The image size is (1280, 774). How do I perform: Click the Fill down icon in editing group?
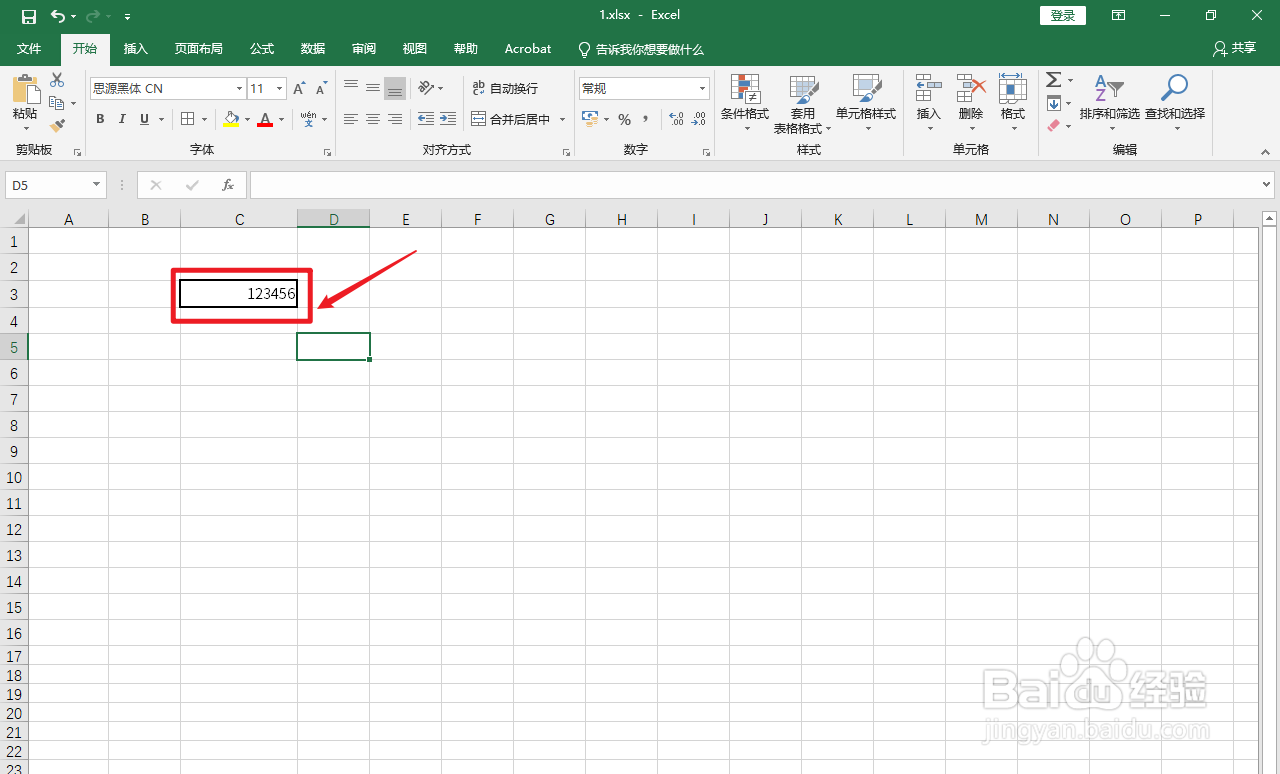1053,103
